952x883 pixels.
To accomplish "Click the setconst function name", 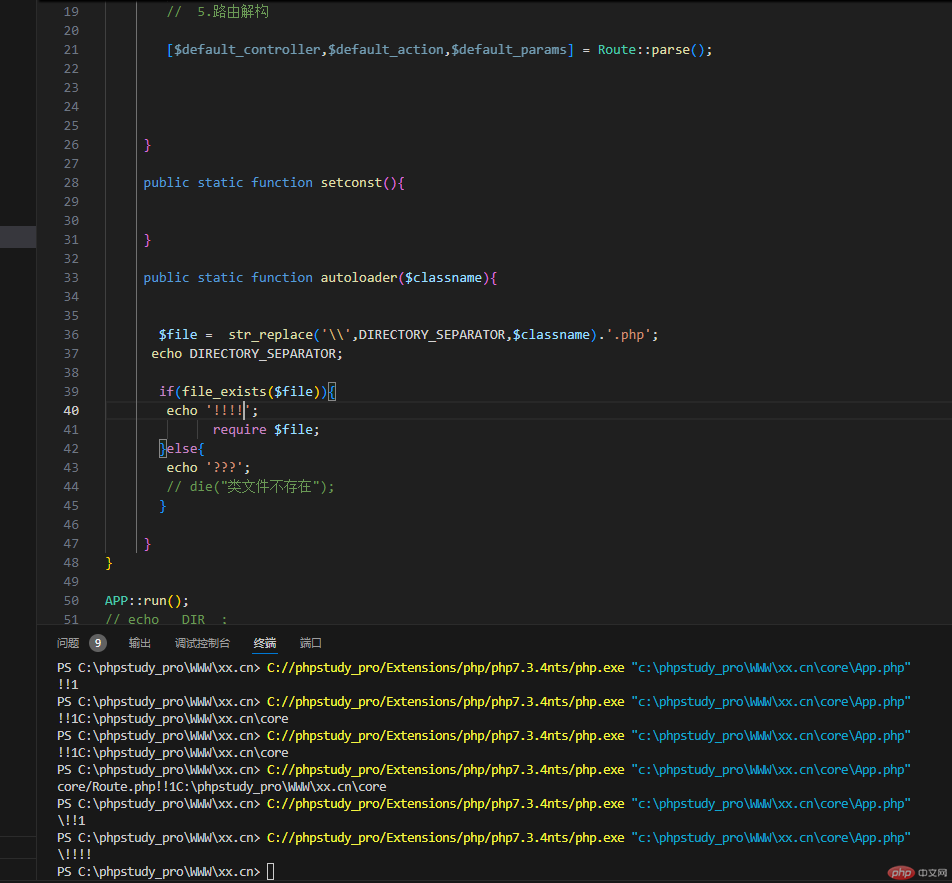I will (352, 183).
